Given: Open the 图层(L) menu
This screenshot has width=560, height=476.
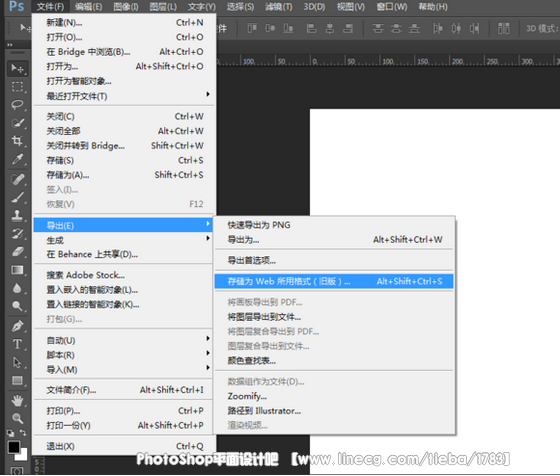Looking at the screenshot, I should [x=163, y=6].
